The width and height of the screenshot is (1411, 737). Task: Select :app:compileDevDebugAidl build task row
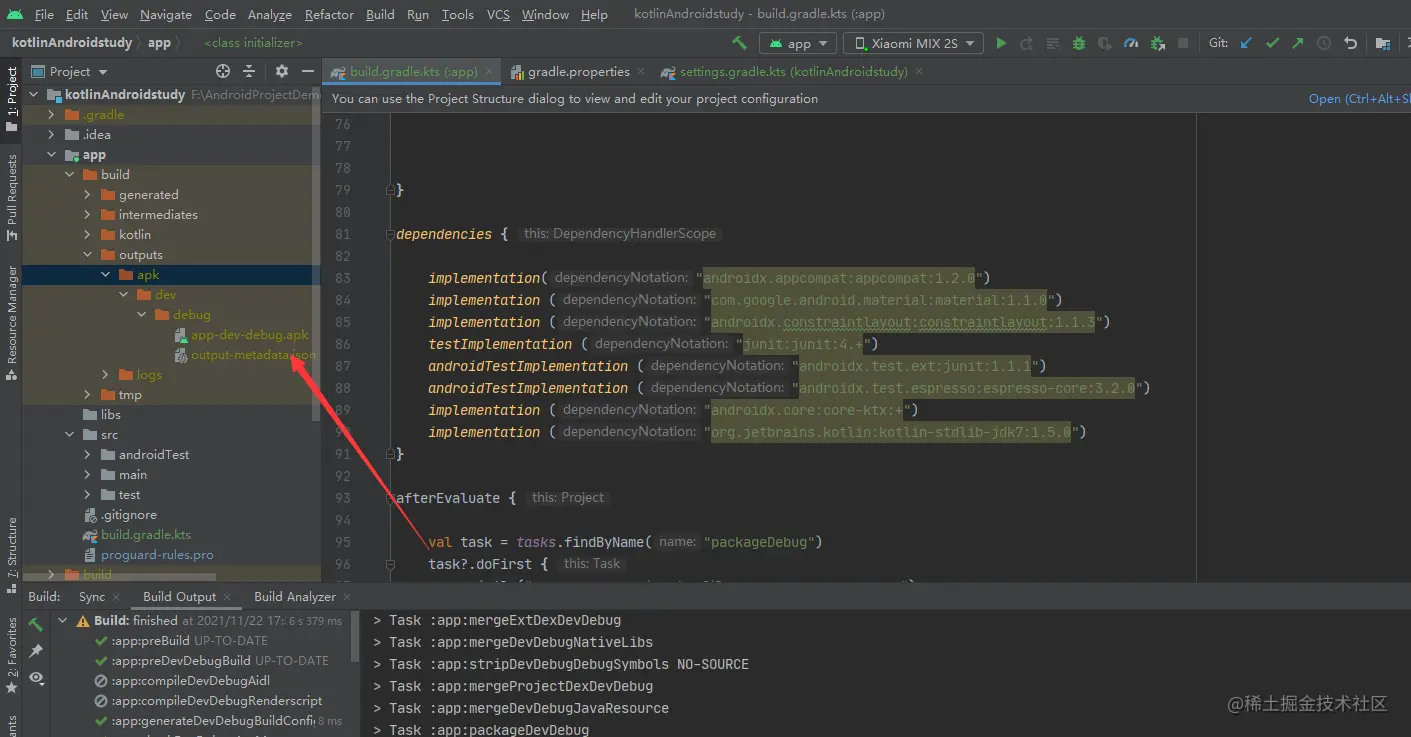(x=190, y=681)
